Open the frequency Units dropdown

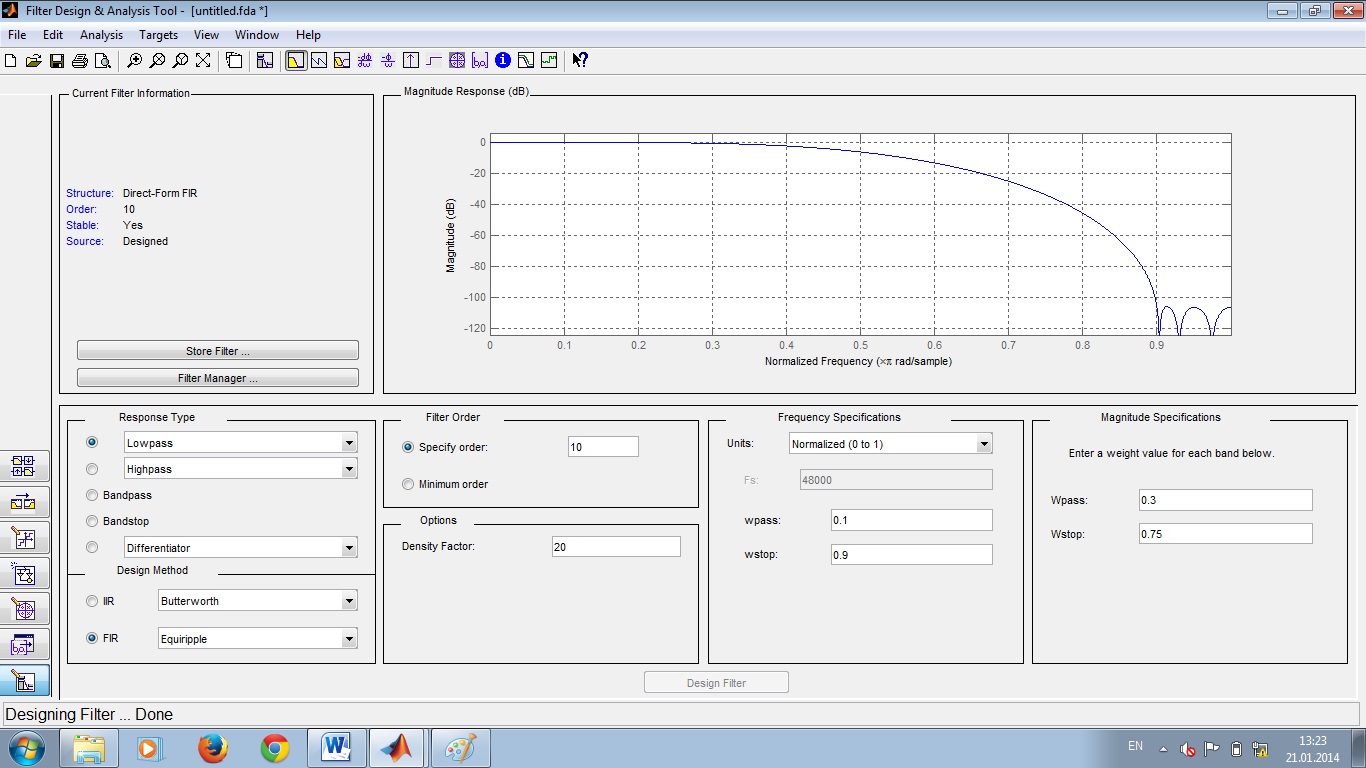(x=984, y=444)
